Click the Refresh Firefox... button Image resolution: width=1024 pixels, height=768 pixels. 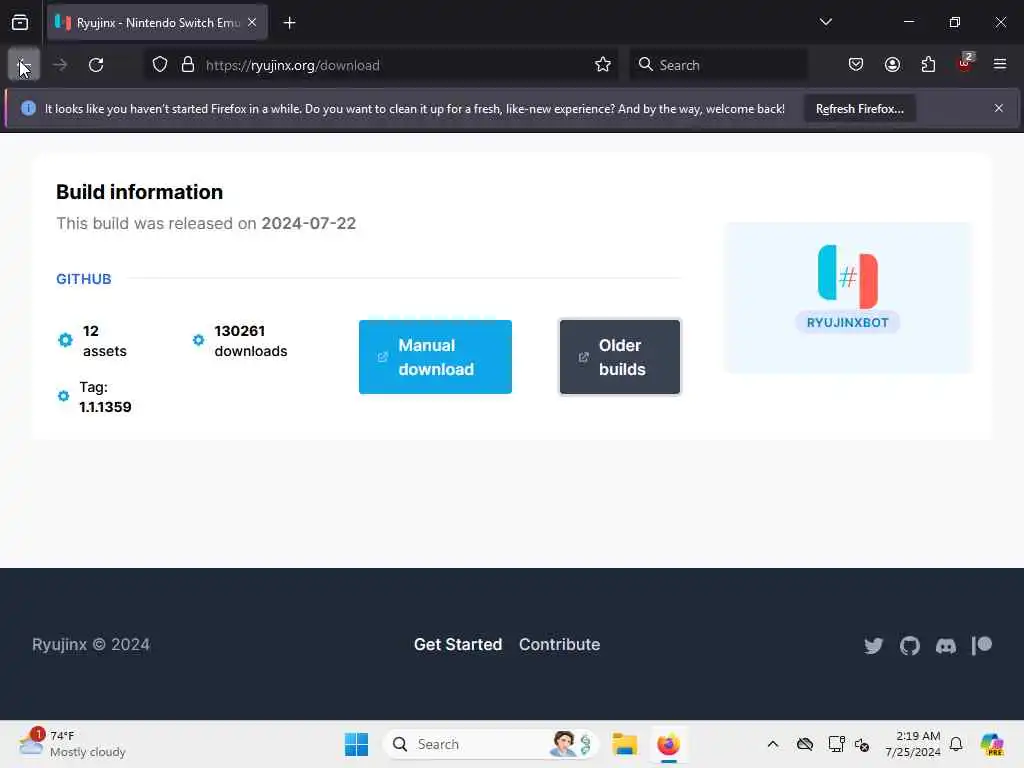[x=859, y=108]
